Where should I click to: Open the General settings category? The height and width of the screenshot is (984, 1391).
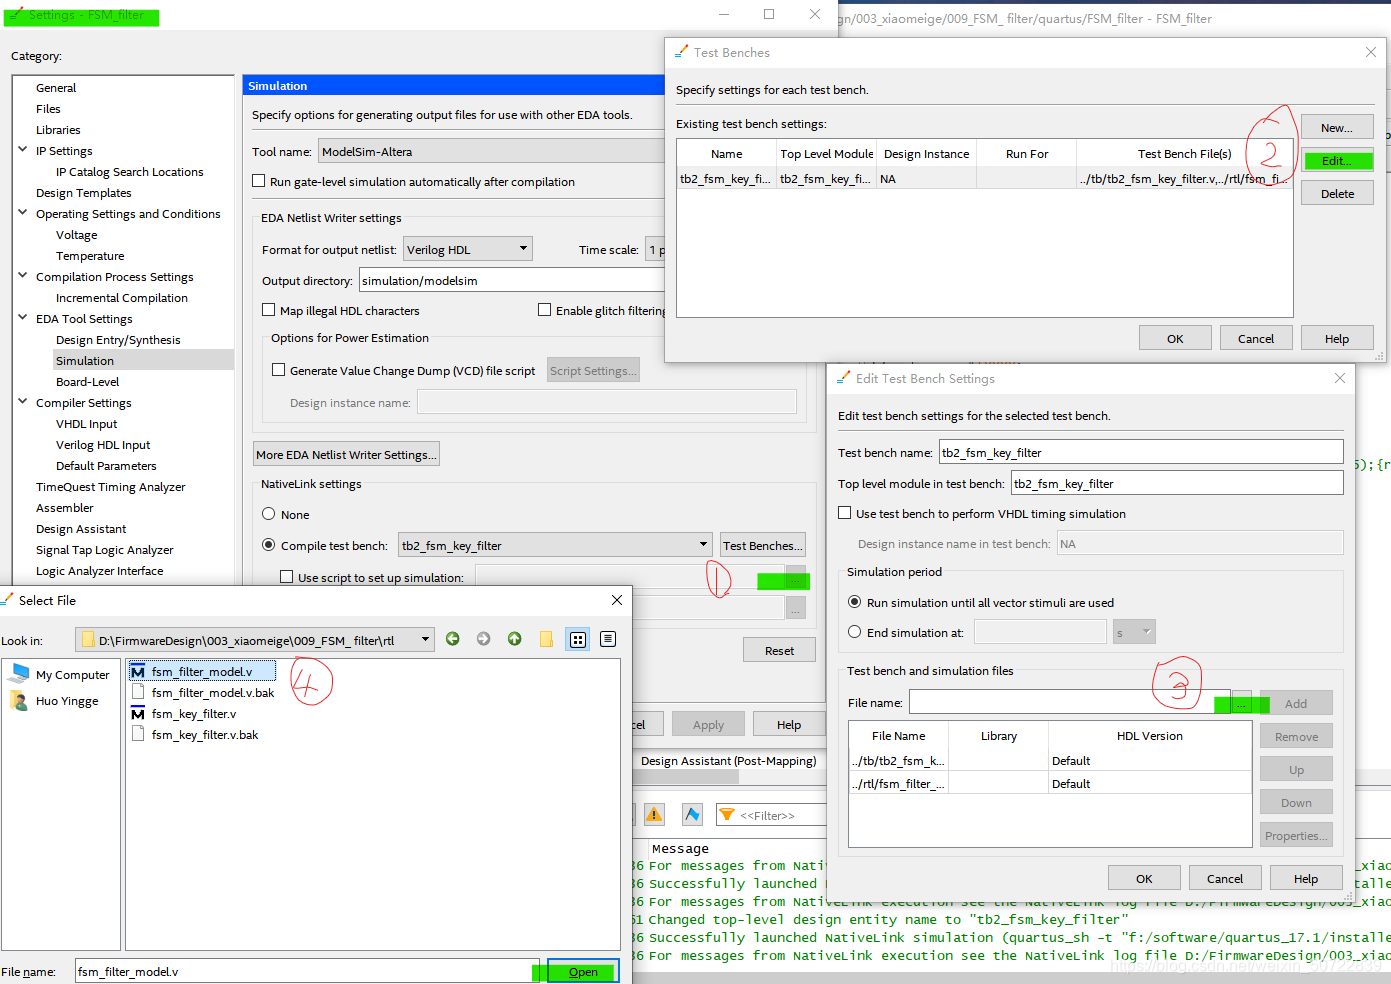pos(56,88)
